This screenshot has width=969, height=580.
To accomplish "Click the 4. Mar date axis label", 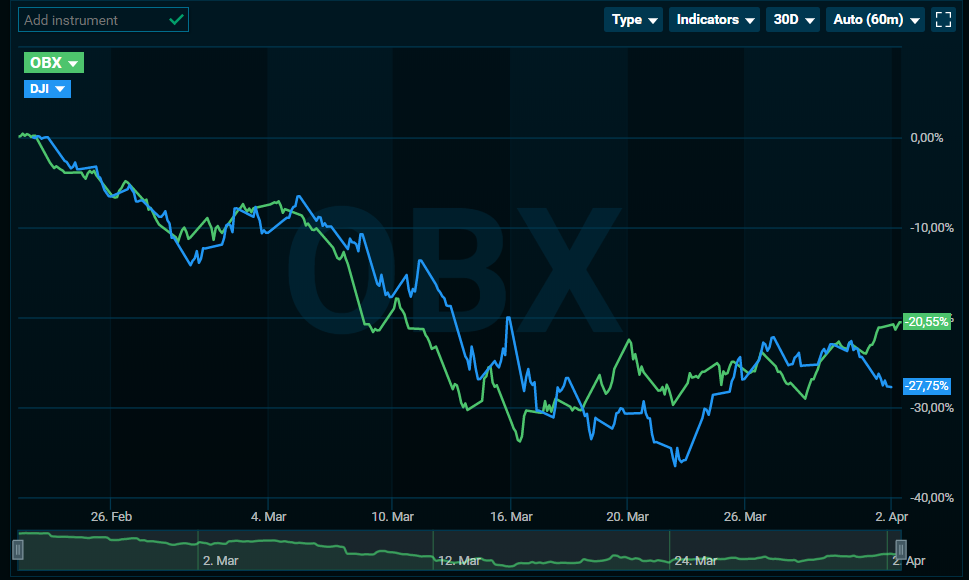I will coord(268,516).
